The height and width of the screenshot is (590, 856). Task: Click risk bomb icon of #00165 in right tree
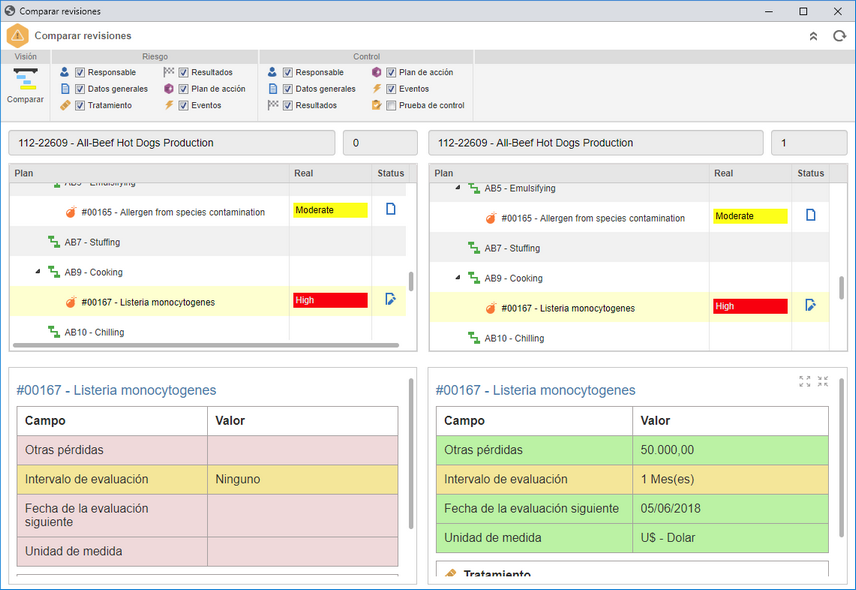[x=491, y=218]
